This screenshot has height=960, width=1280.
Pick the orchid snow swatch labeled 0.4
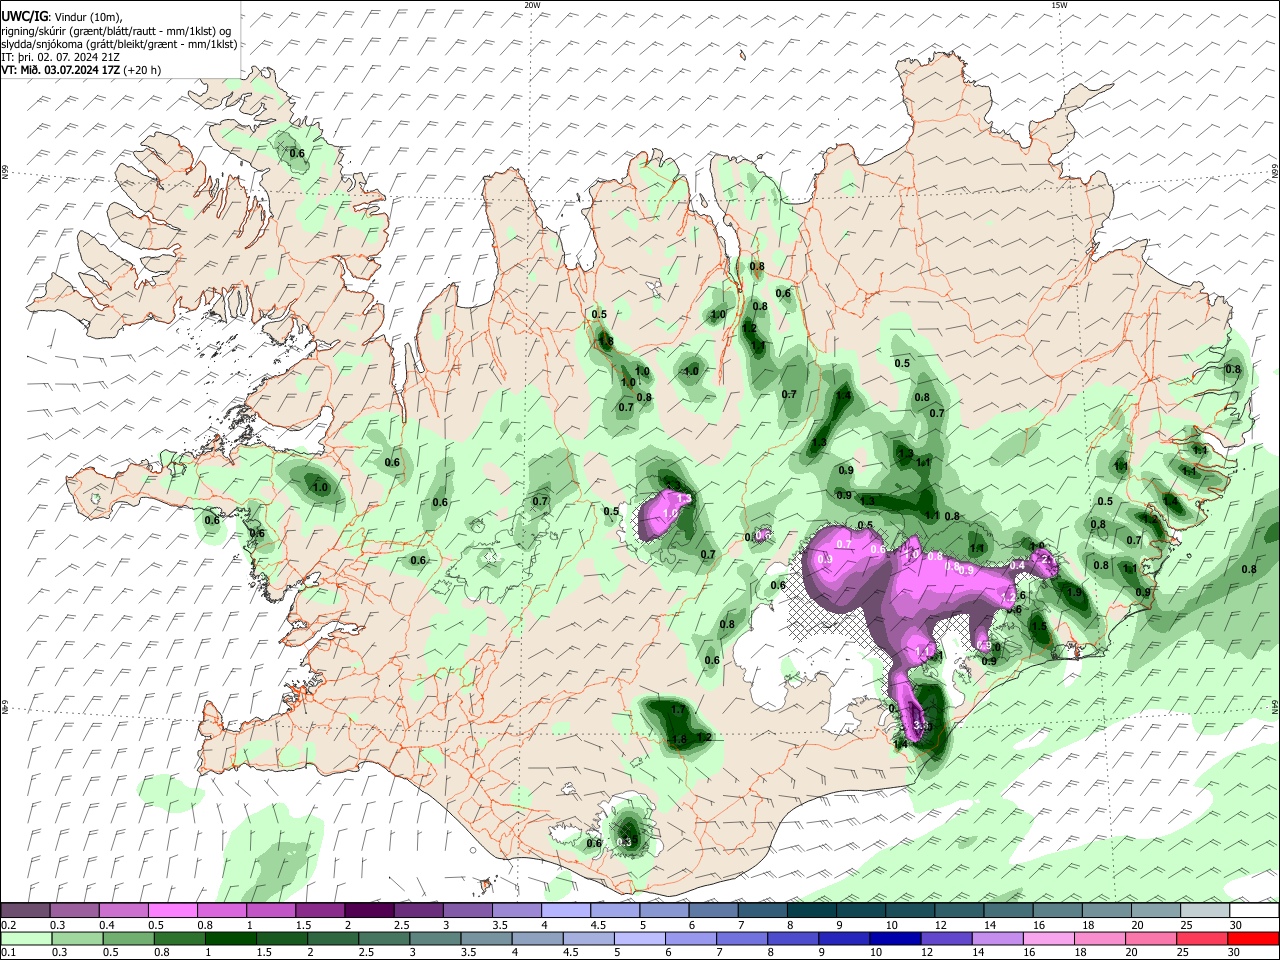click(x=123, y=911)
